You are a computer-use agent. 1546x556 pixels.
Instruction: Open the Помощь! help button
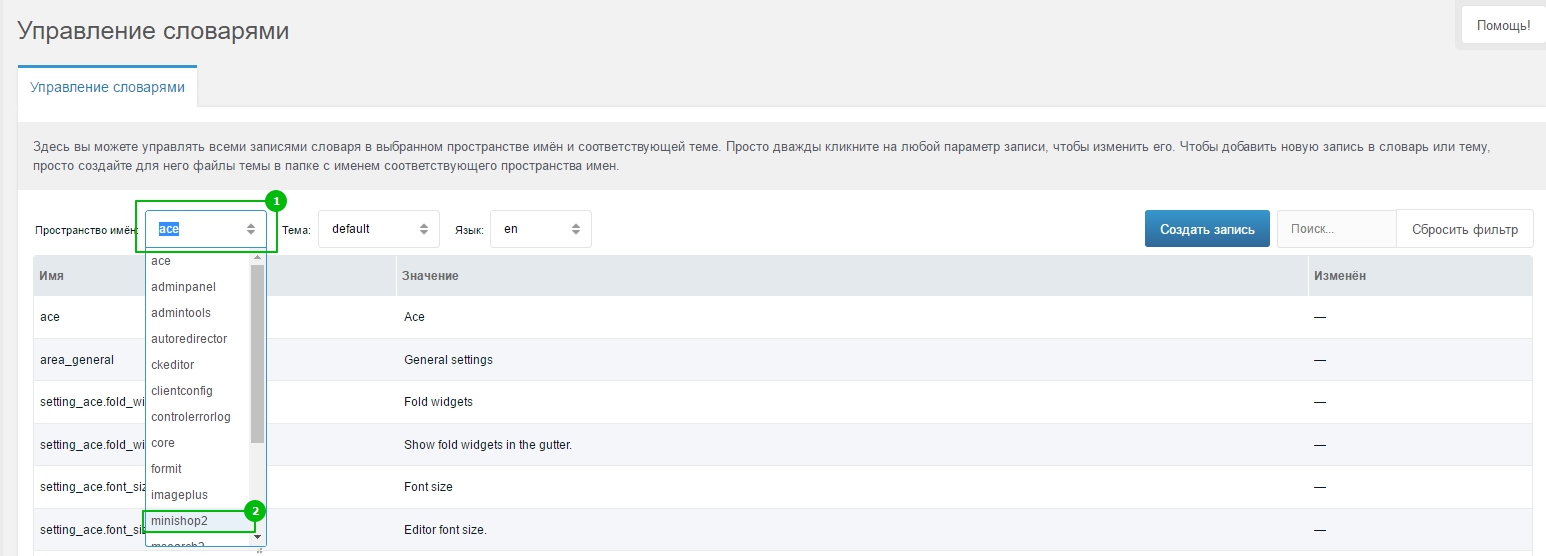coord(1503,26)
